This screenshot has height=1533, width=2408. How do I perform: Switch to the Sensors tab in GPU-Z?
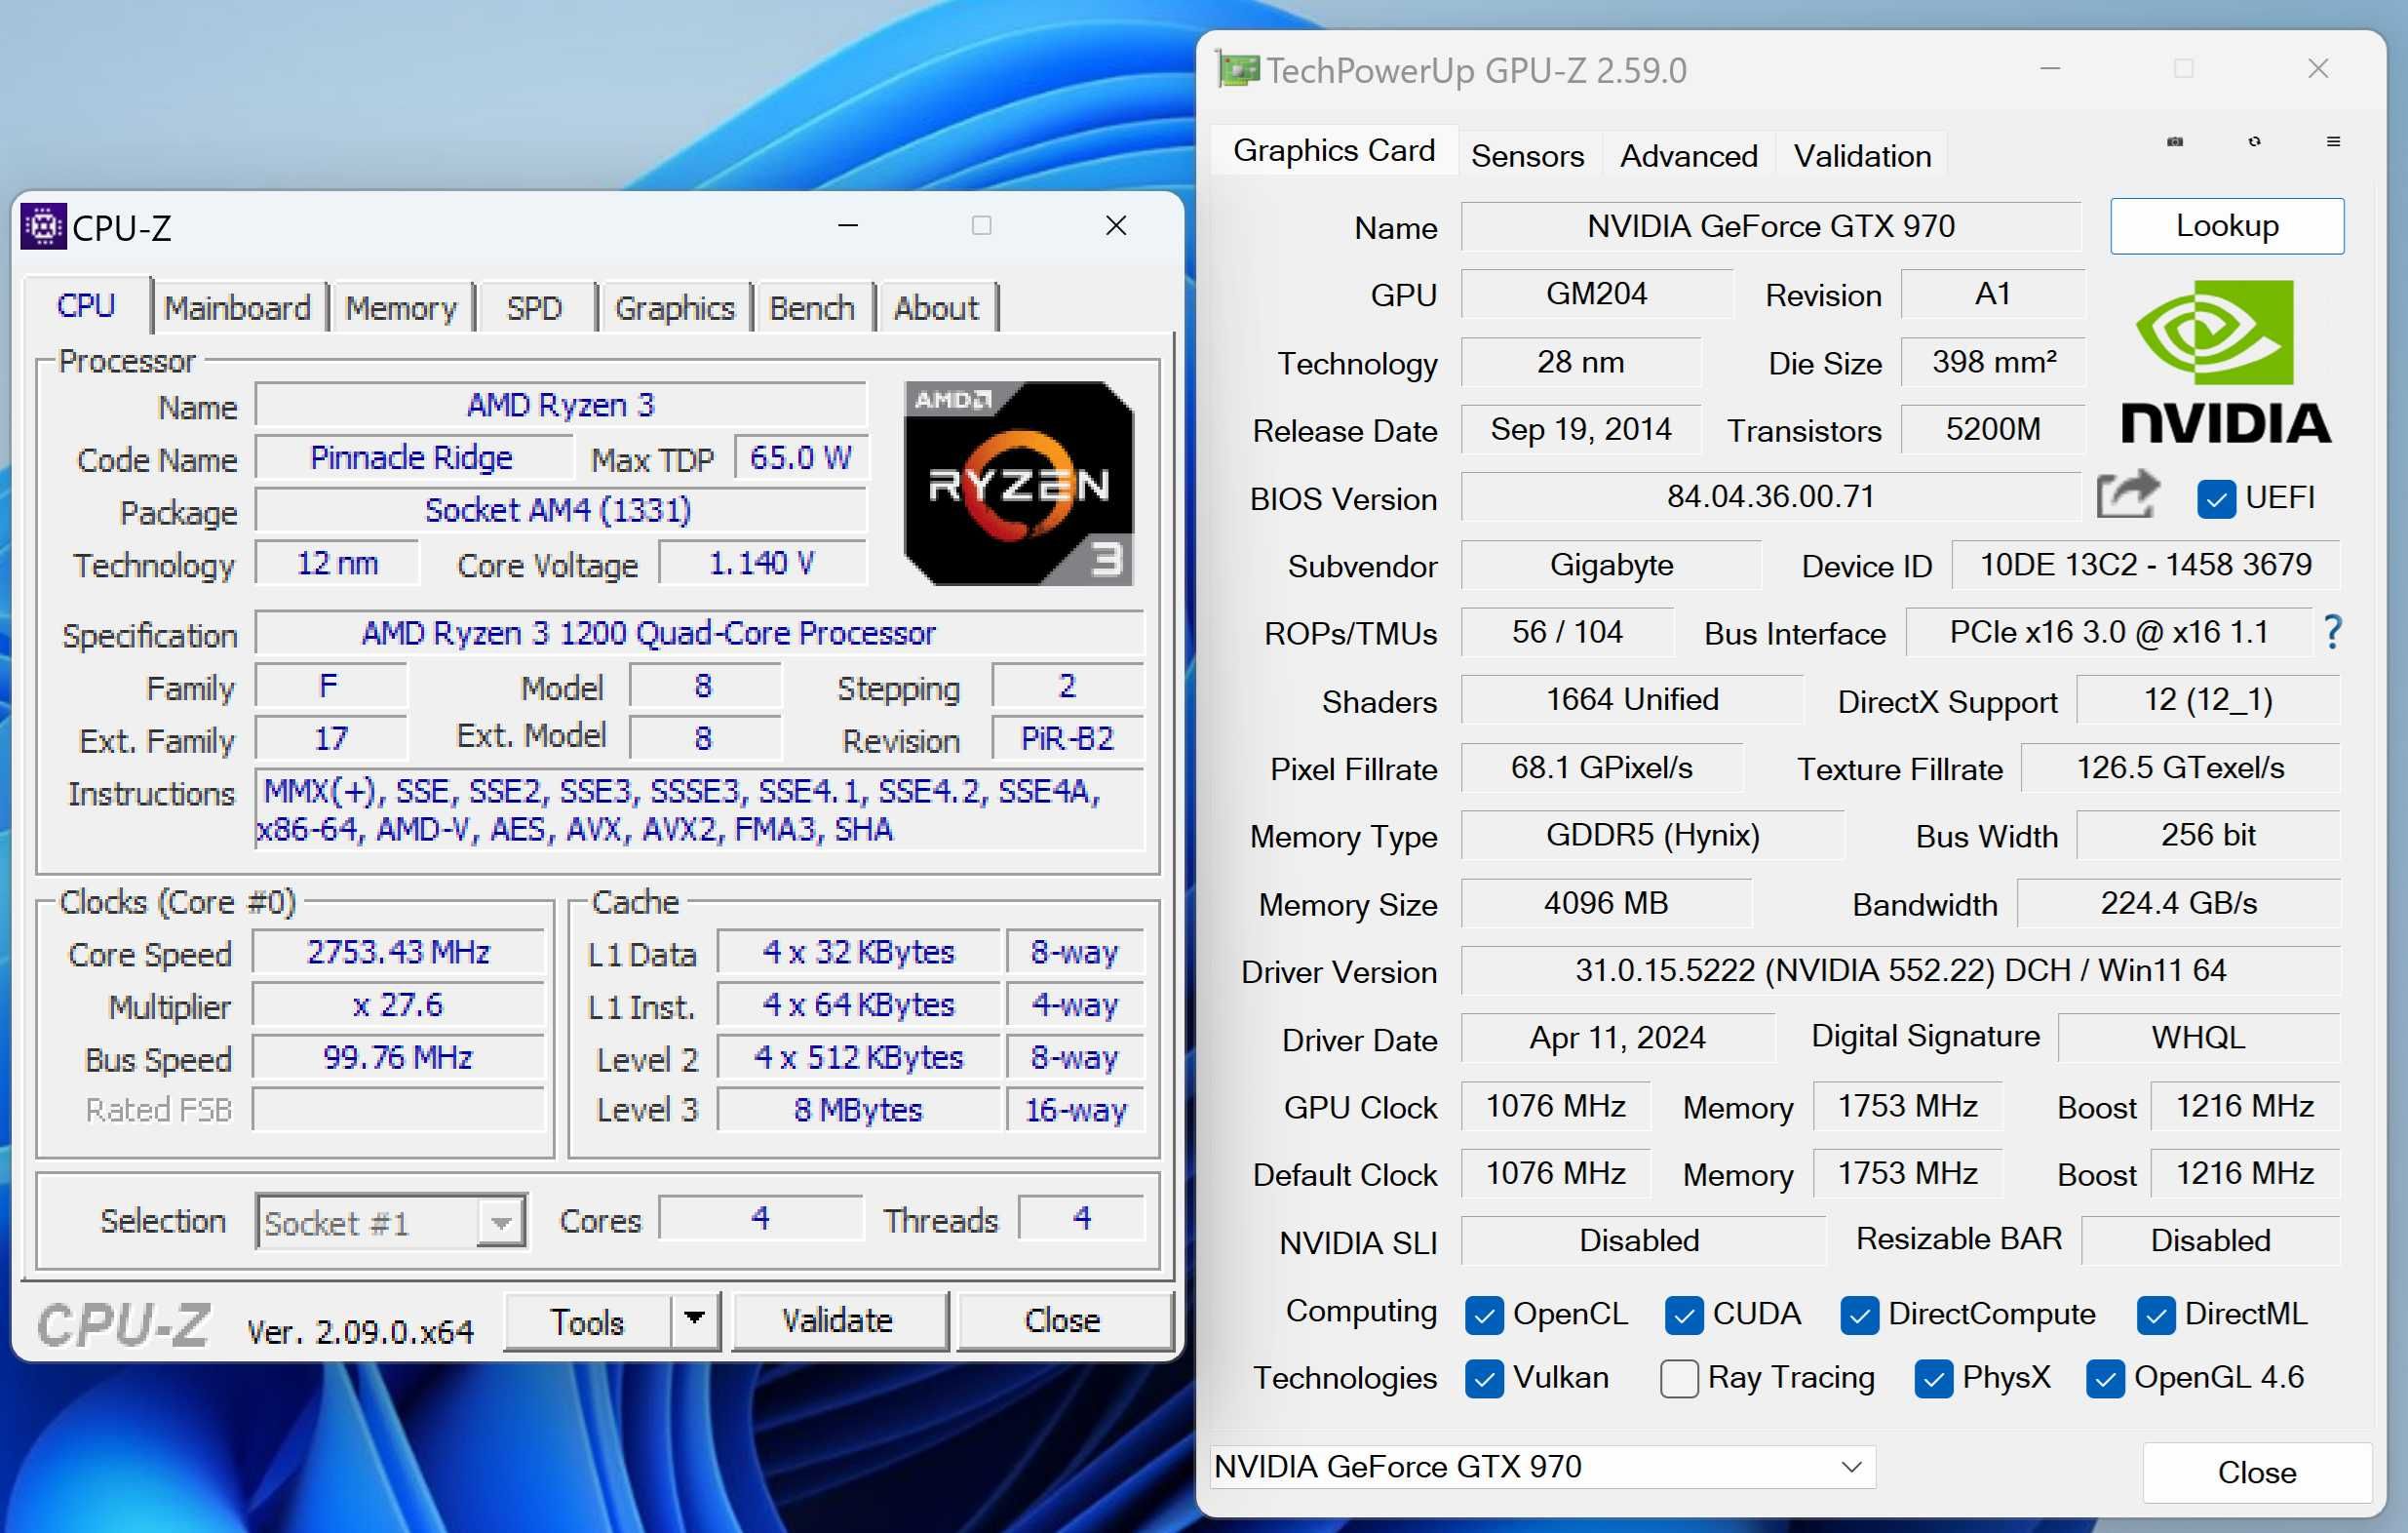pyautogui.click(x=1527, y=155)
